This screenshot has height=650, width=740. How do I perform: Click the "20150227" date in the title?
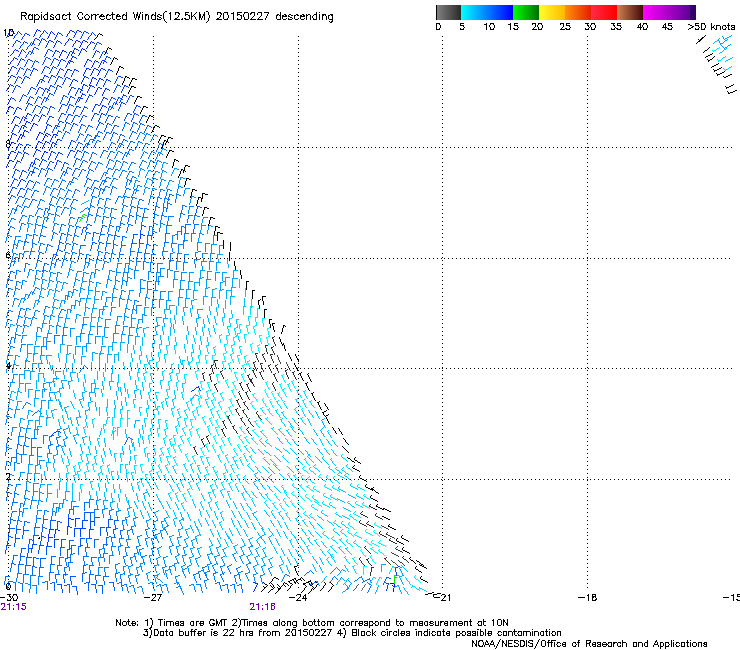243,17
